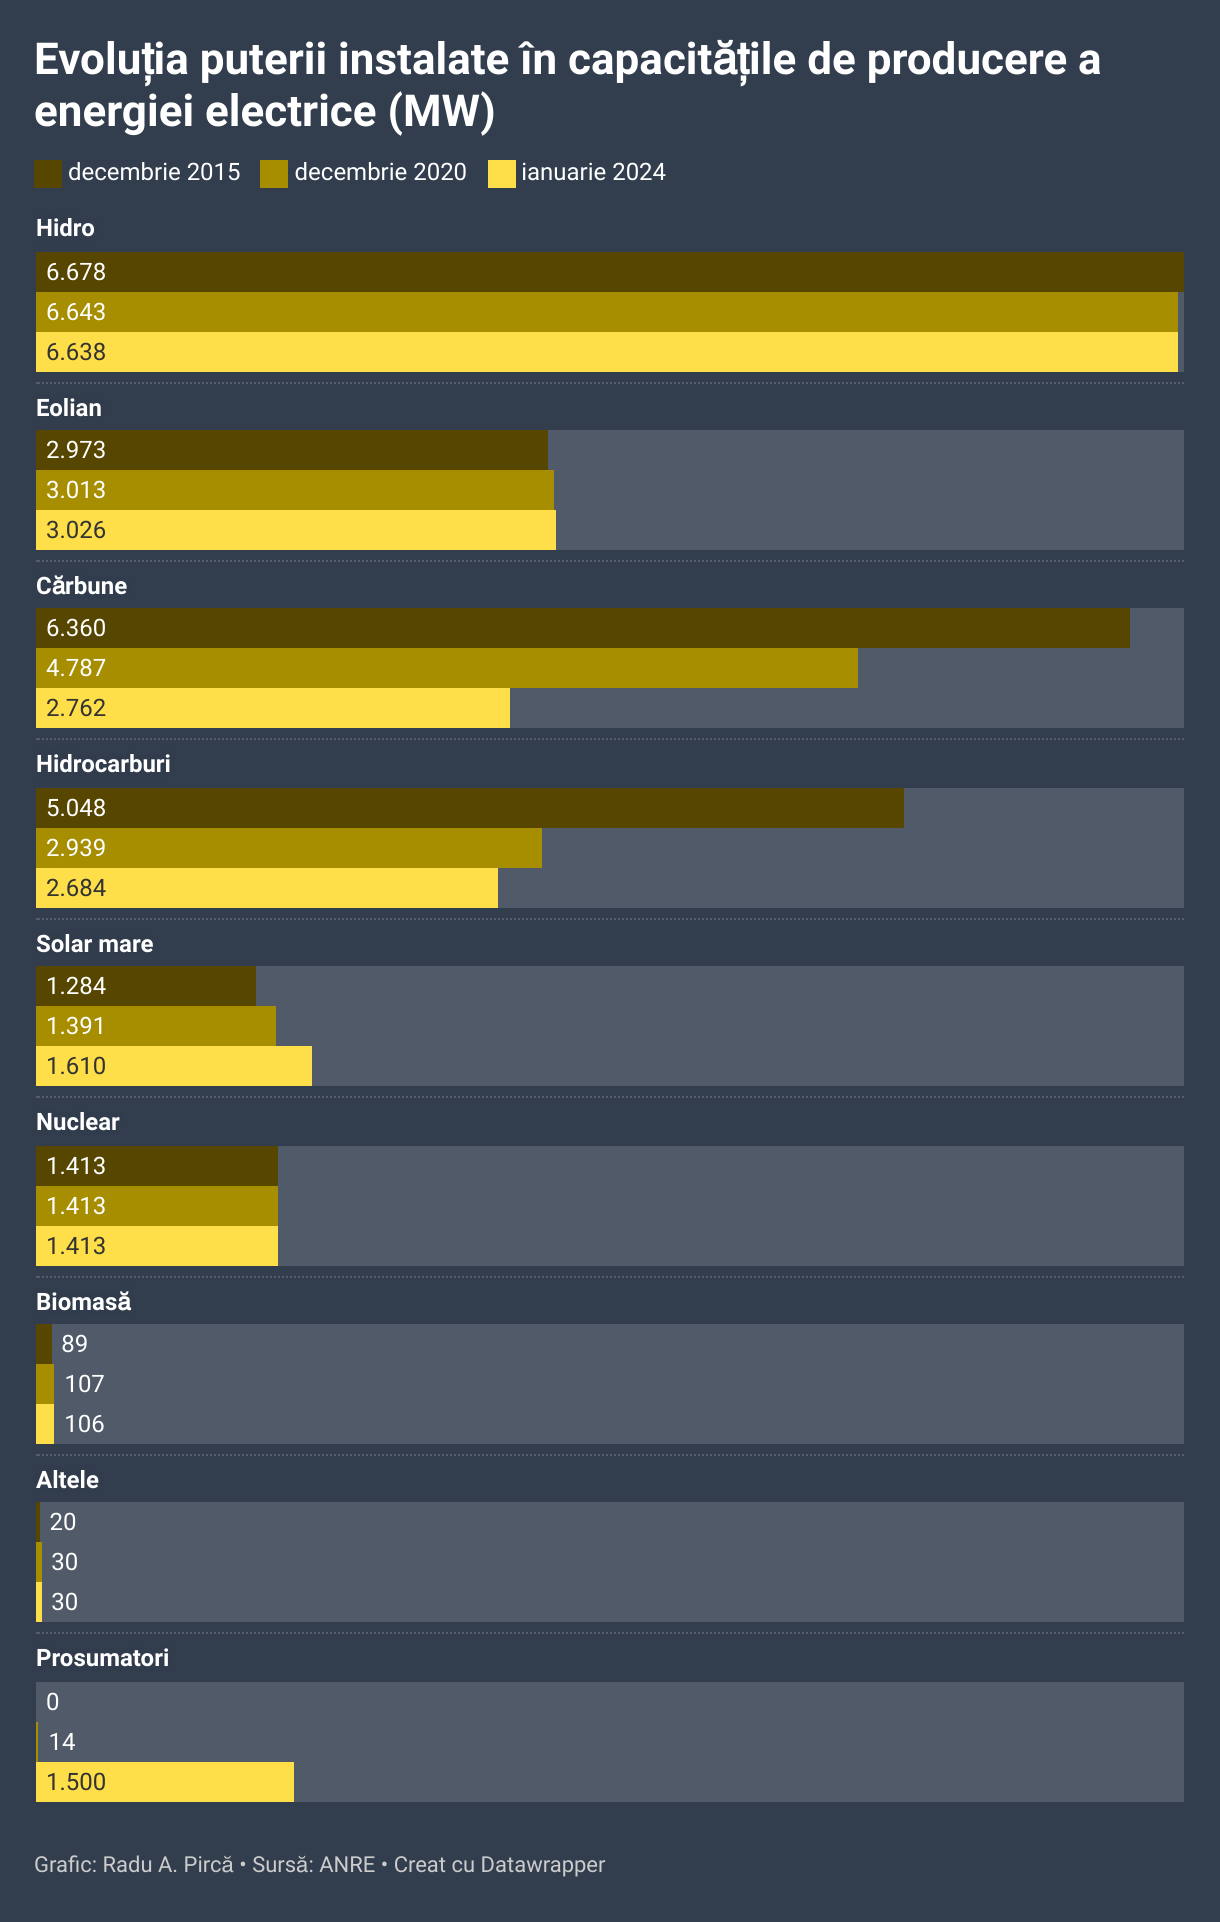Select the Hidrocarburi 5.048 bar
1220x1922 pixels.
point(470,808)
